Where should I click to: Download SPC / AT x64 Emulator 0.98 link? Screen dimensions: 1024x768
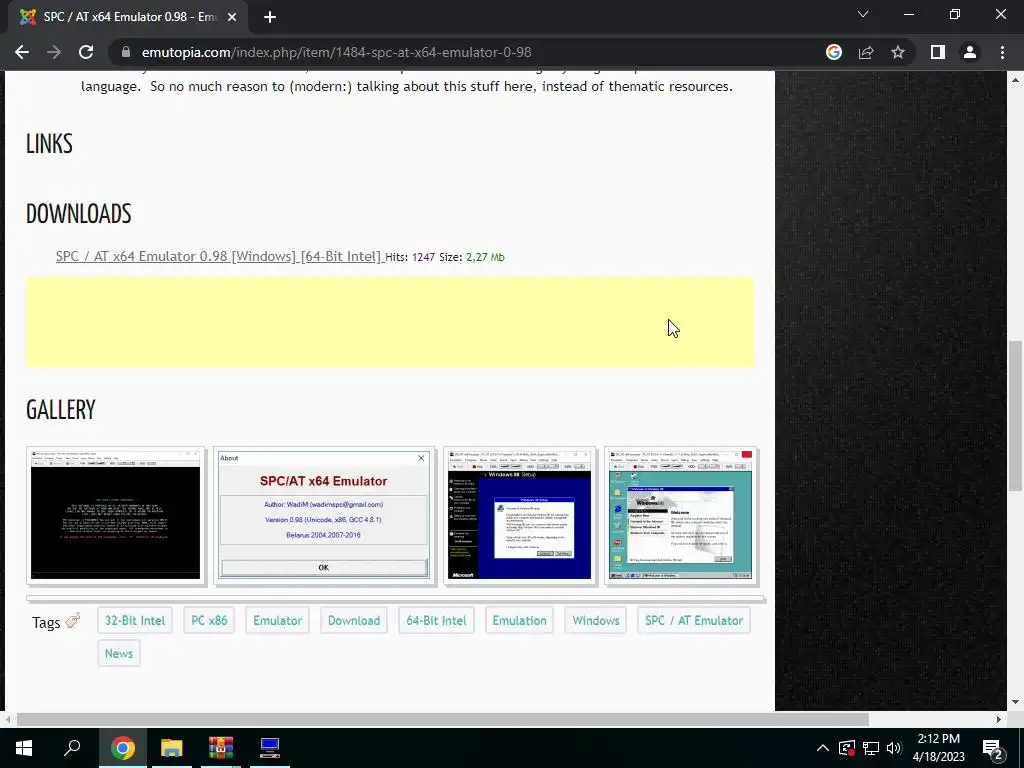(x=218, y=256)
